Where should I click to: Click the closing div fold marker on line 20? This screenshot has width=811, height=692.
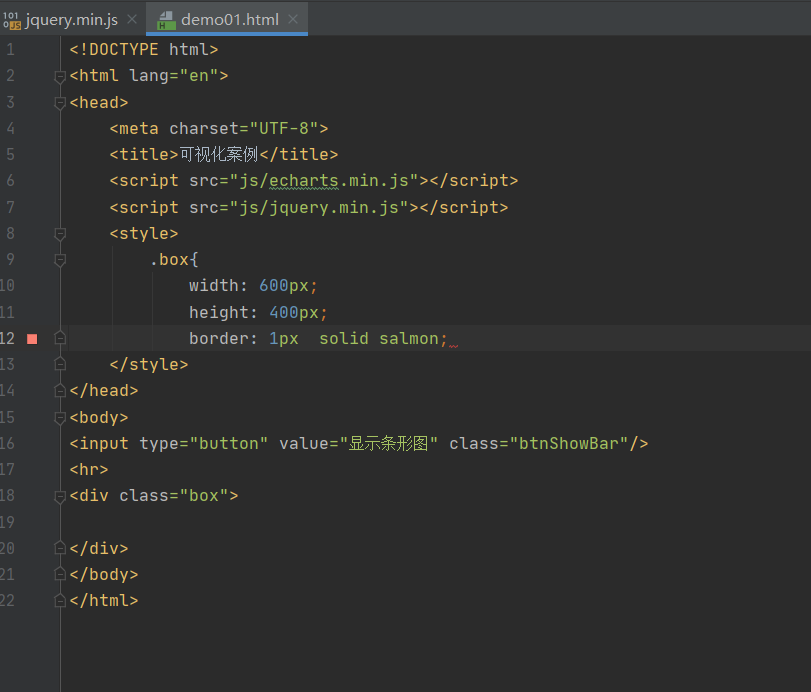(x=60, y=548)
